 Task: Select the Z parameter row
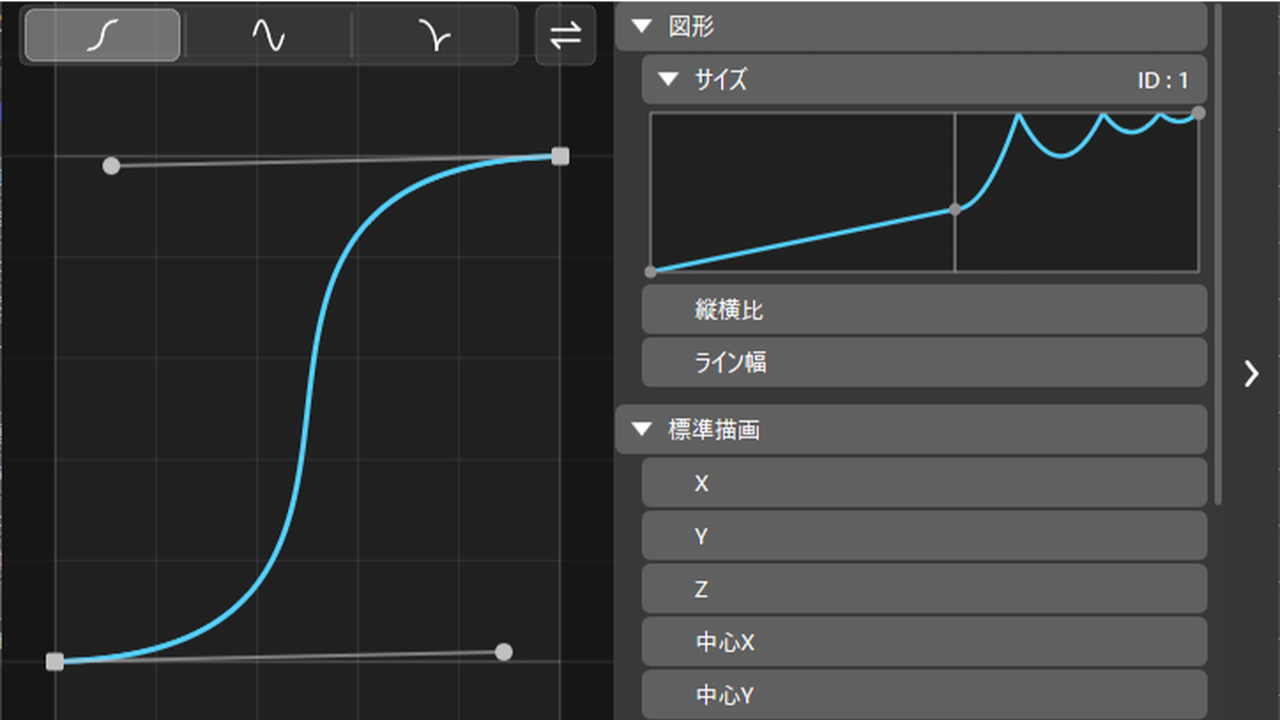pos(924,589)
